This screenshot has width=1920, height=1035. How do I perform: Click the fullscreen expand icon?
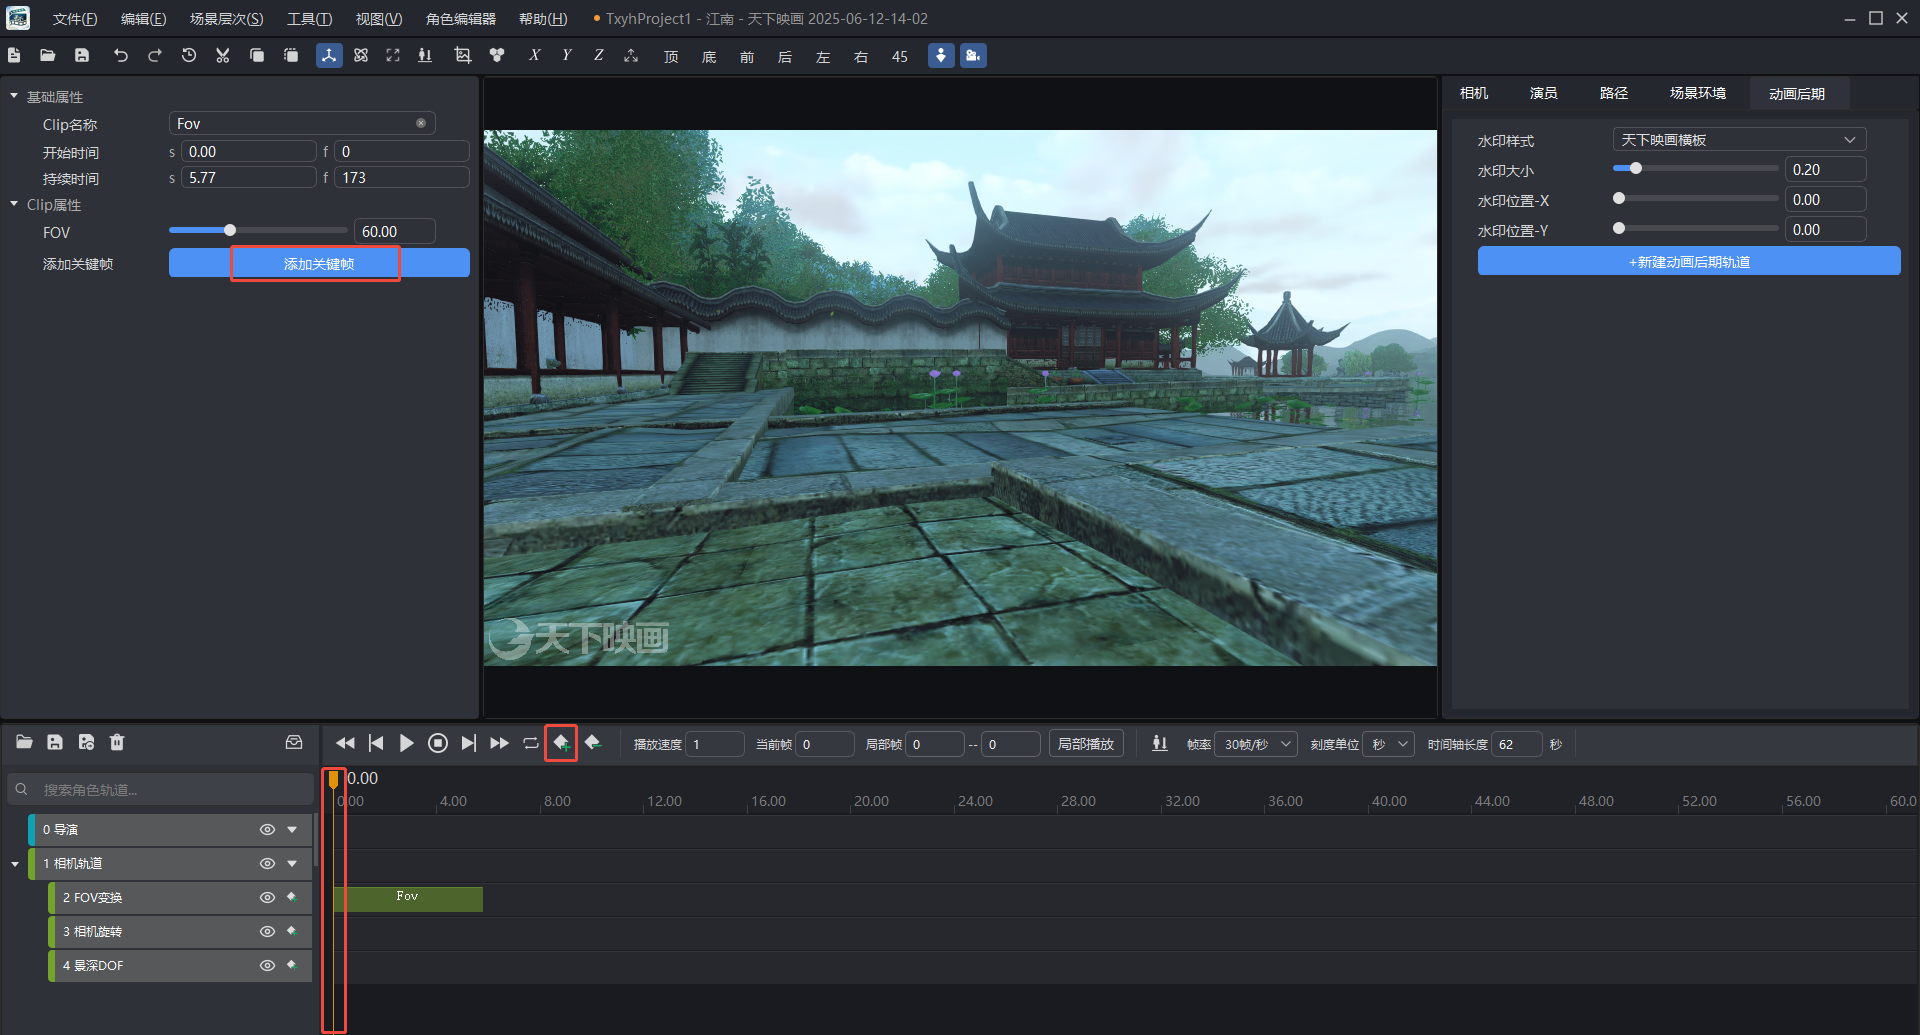(x=393, y=56)
